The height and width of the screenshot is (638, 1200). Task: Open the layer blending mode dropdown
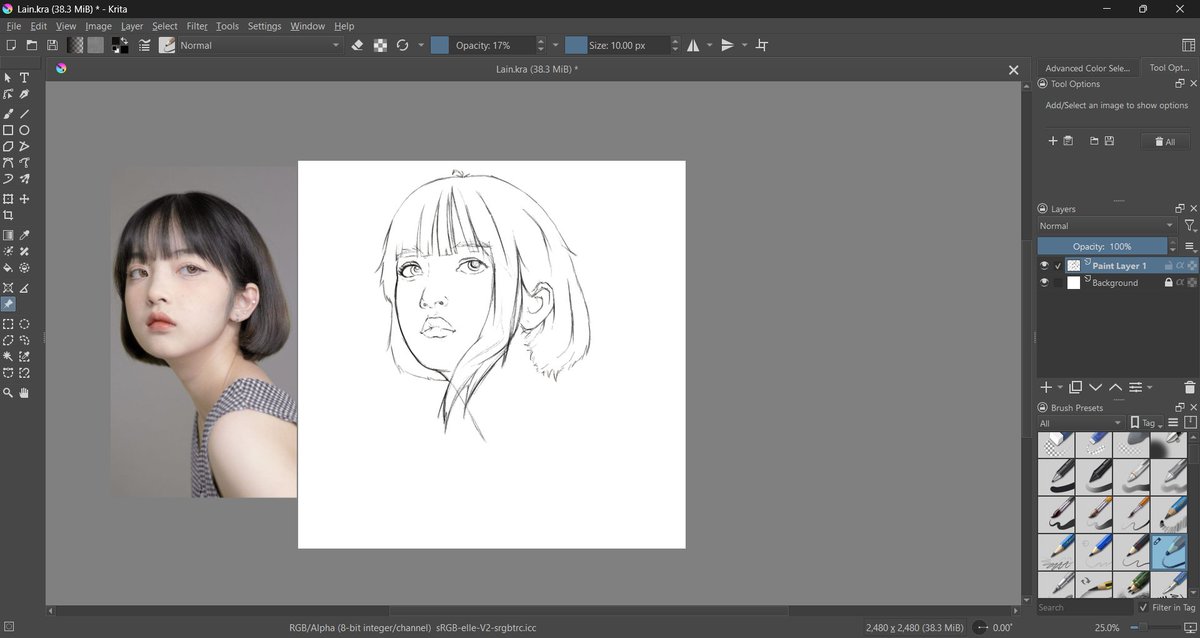[1107, 226]
